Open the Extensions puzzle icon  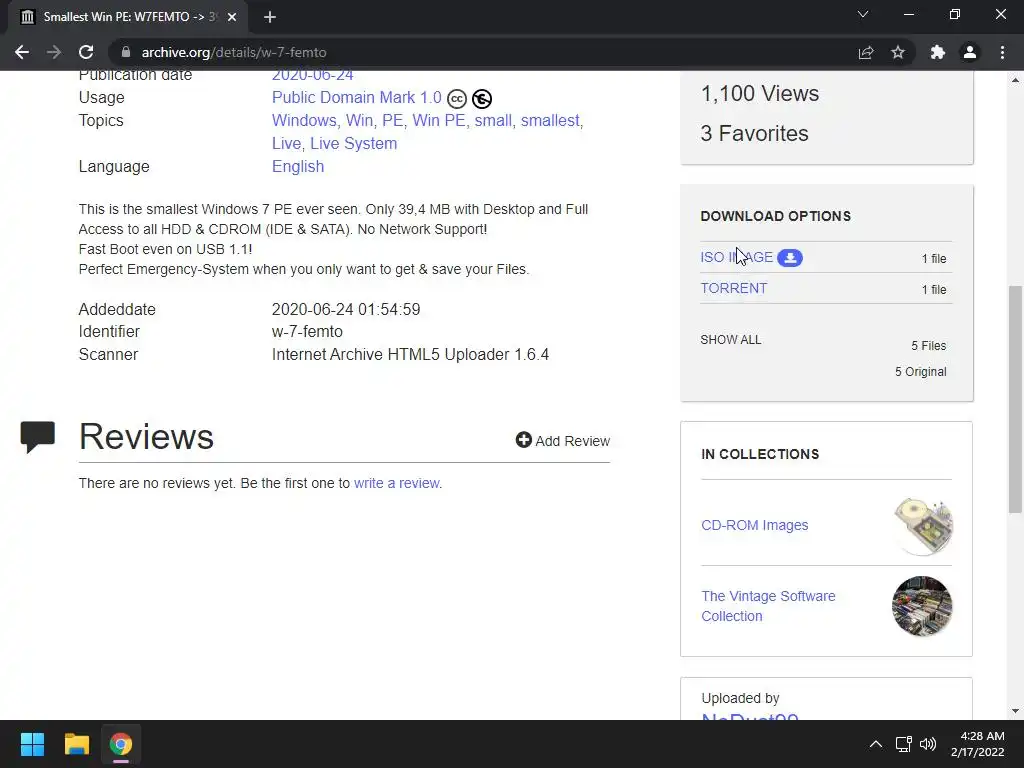click(938, 52)
